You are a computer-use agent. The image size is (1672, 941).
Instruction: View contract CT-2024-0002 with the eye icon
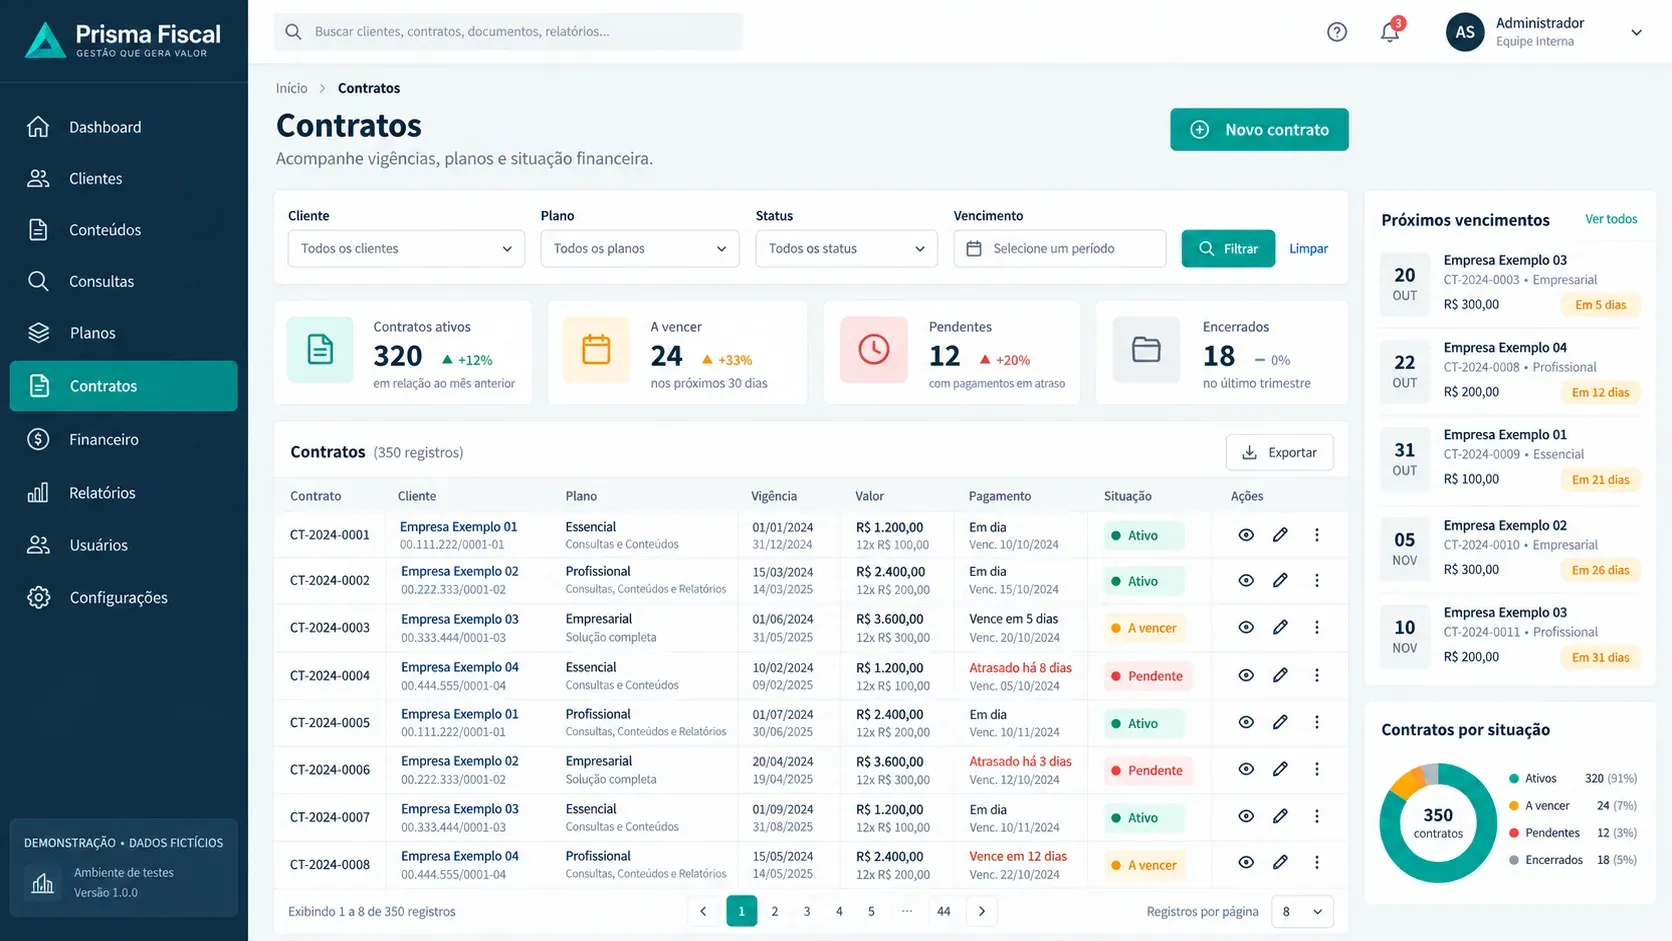pos(1246,581)
